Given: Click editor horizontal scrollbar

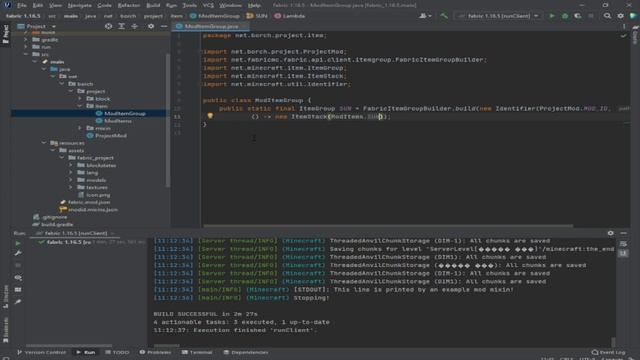Looking at the screenshot, I should click(388, 226).
